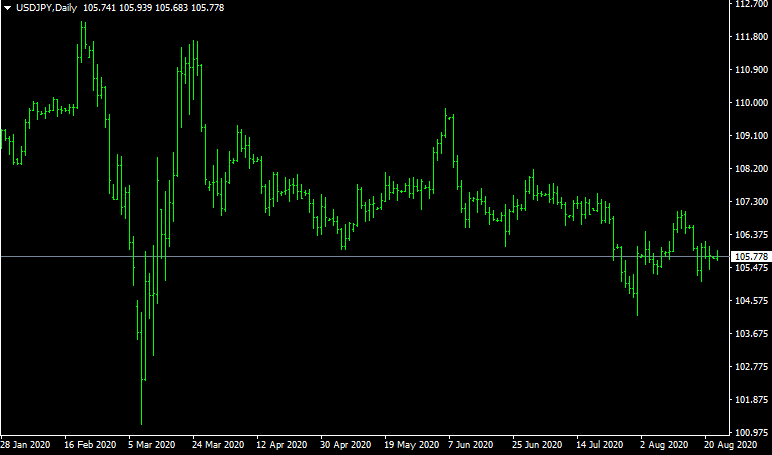
Task: Click the 24 Mar 2020 date label
Action: click(x=218, y=445)
